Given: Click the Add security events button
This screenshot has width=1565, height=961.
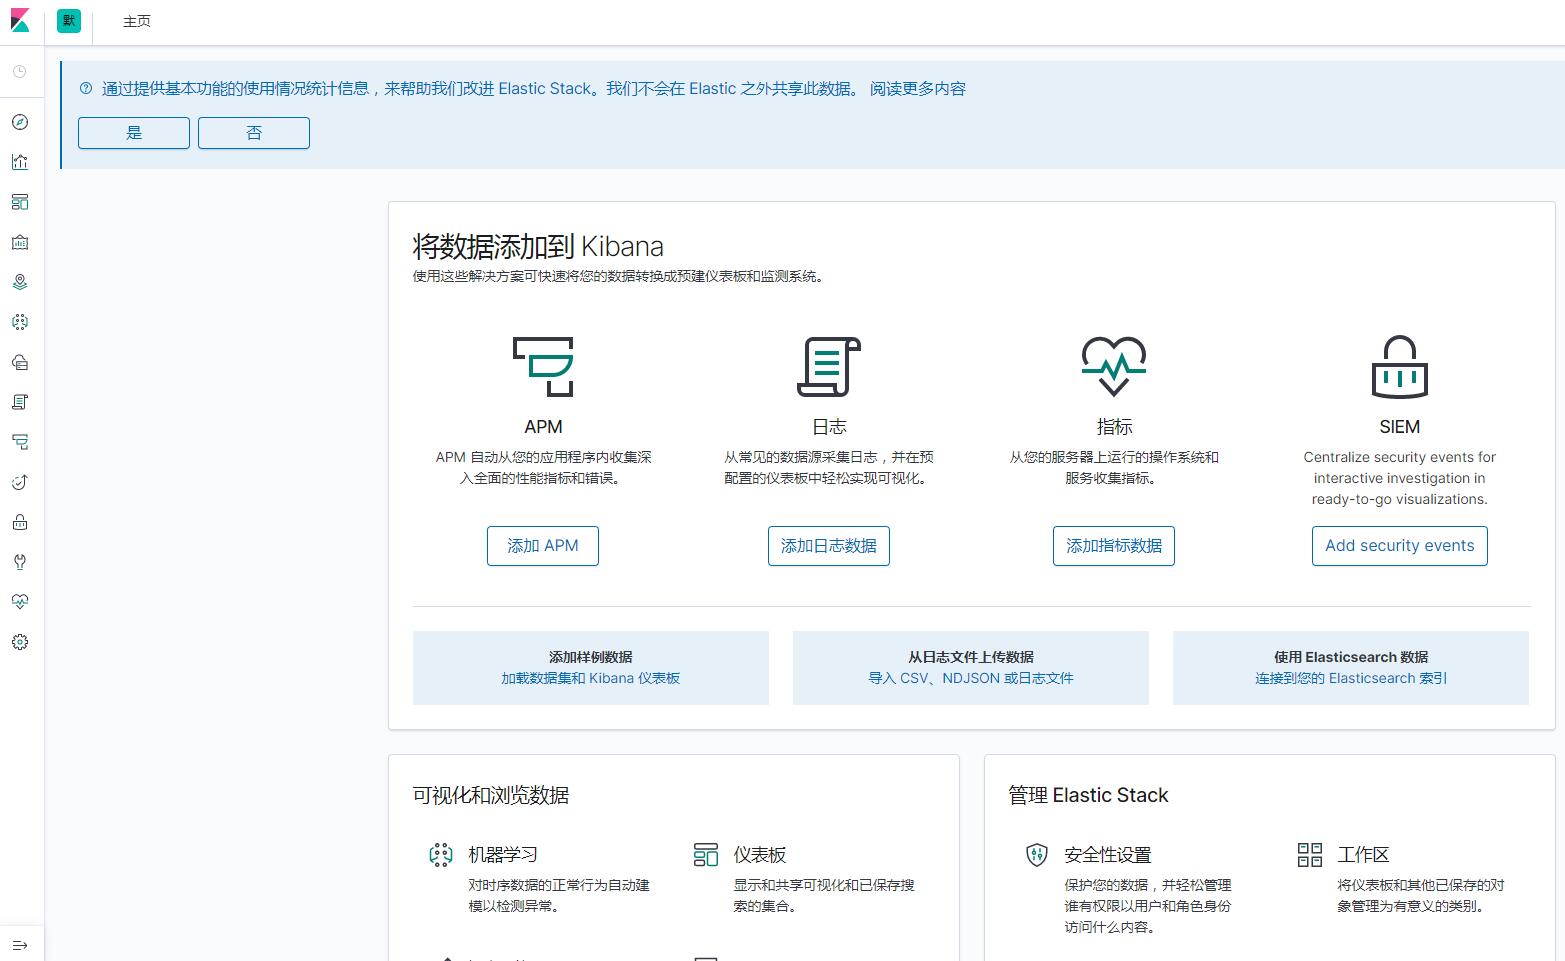Looking at the screenshot, I should coord(1400,546).
